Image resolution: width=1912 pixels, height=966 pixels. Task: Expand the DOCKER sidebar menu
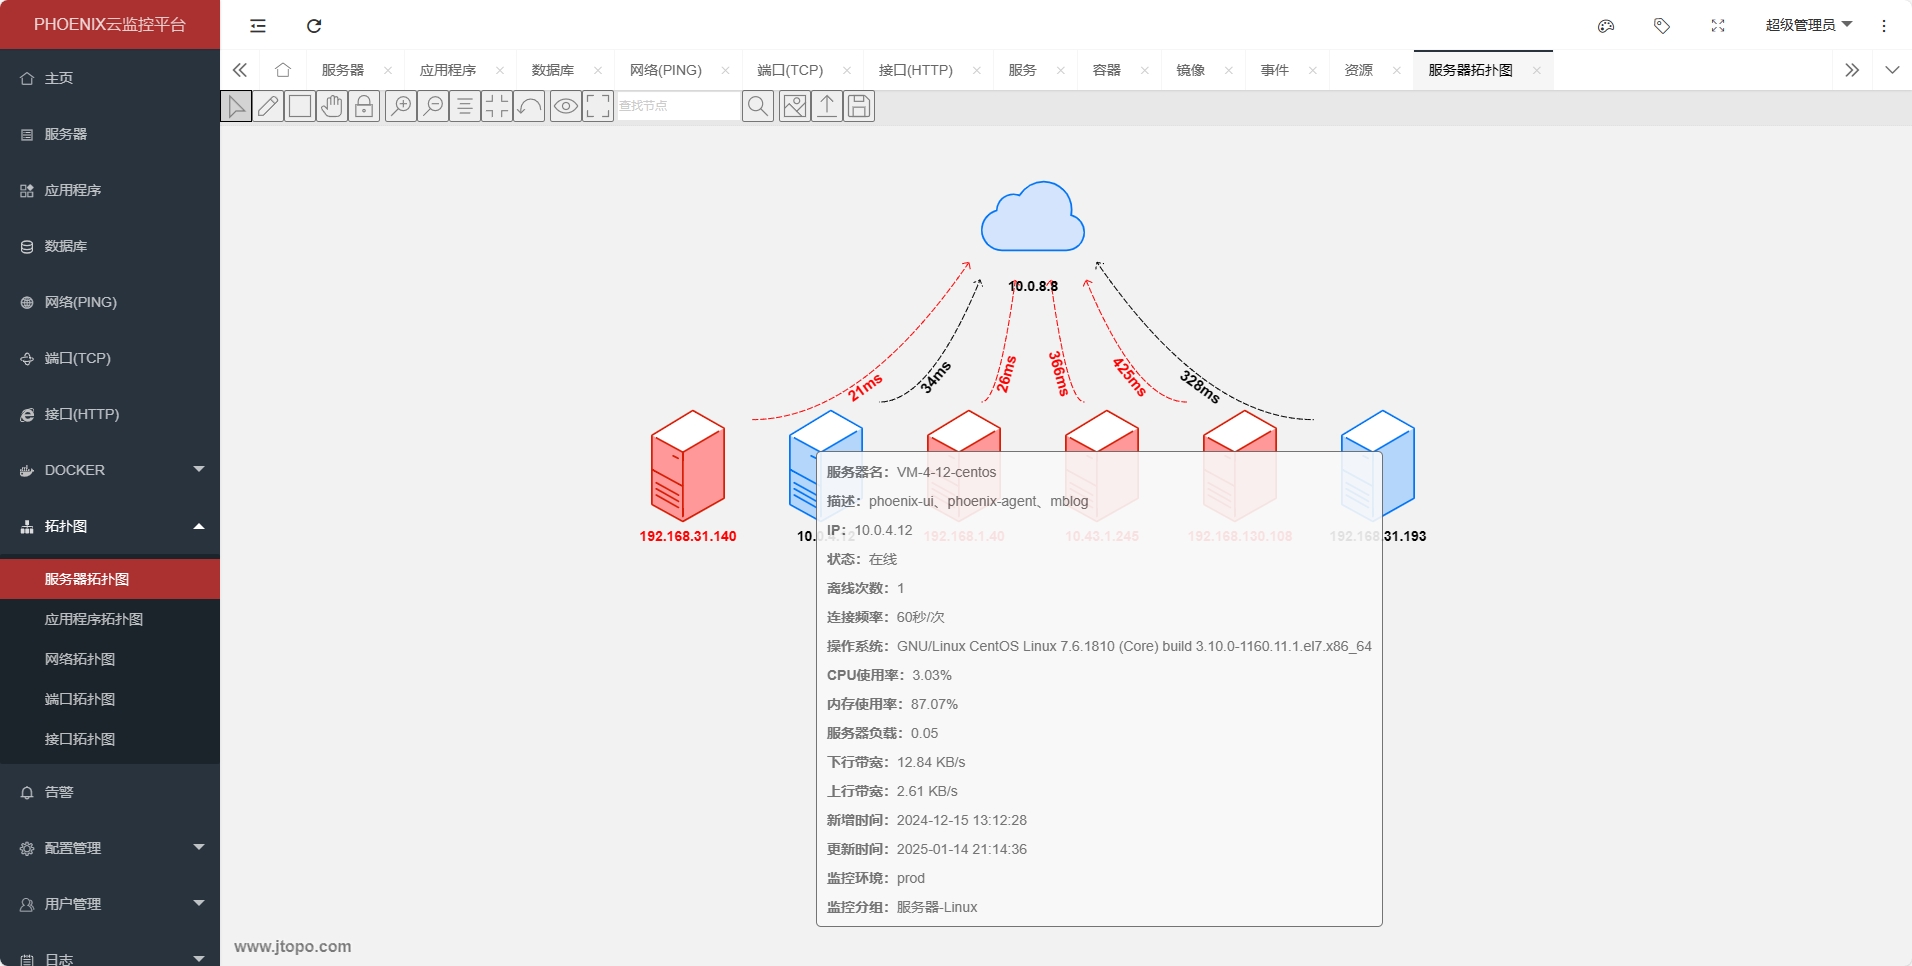tap(110, 470)
